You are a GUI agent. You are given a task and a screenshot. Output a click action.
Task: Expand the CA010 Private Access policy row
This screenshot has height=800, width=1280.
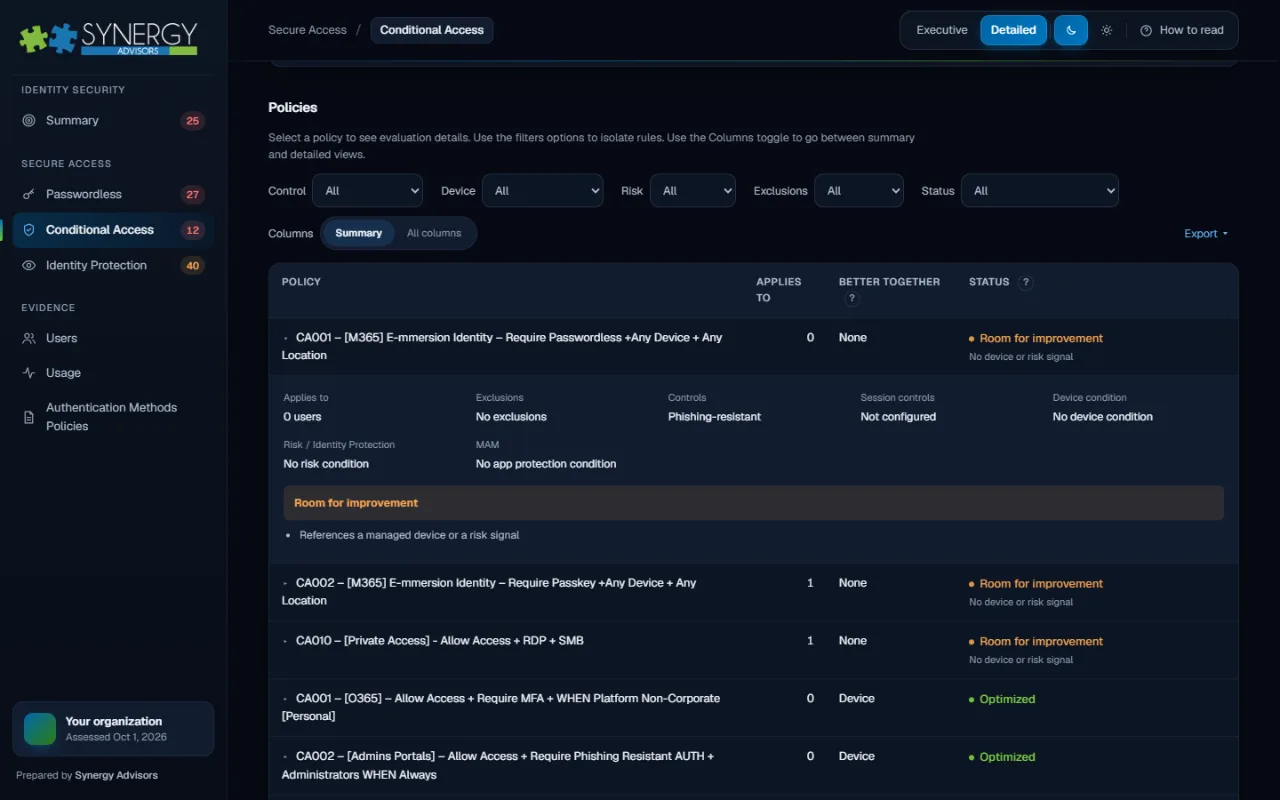coord(753,650)
